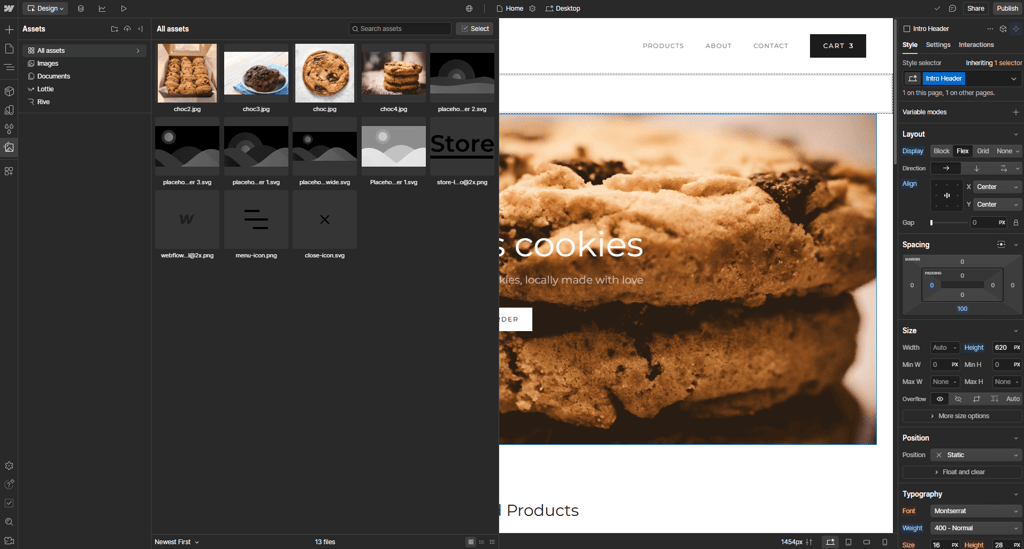The width and height of the screenshot is (1024, 549).
Task: Click the locale globe icon
Action: 469,8
